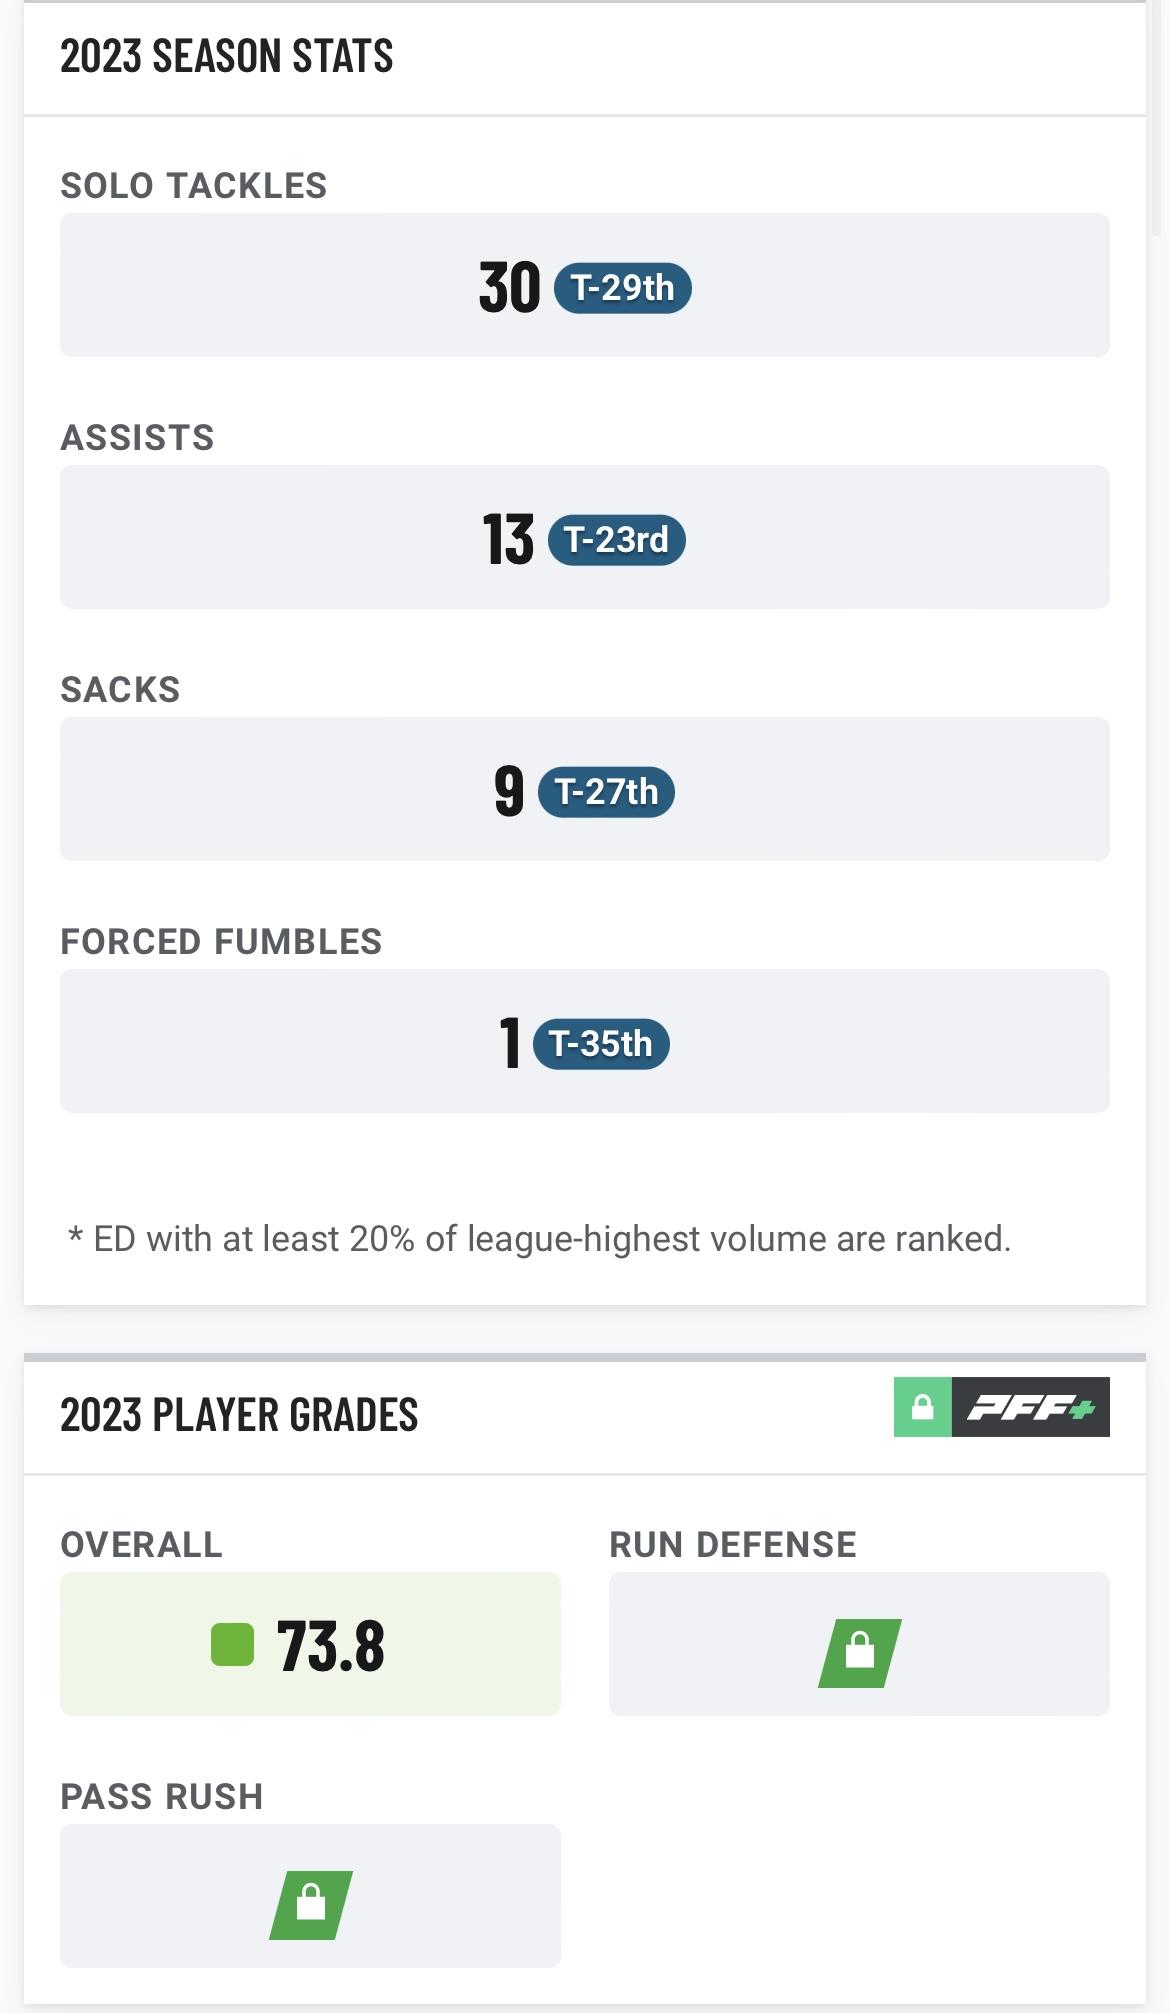The image size is (1170, 2013).
Task: Click the 2023 Player Grades header
Action: pyautogui.click(x=239, y=1414)
